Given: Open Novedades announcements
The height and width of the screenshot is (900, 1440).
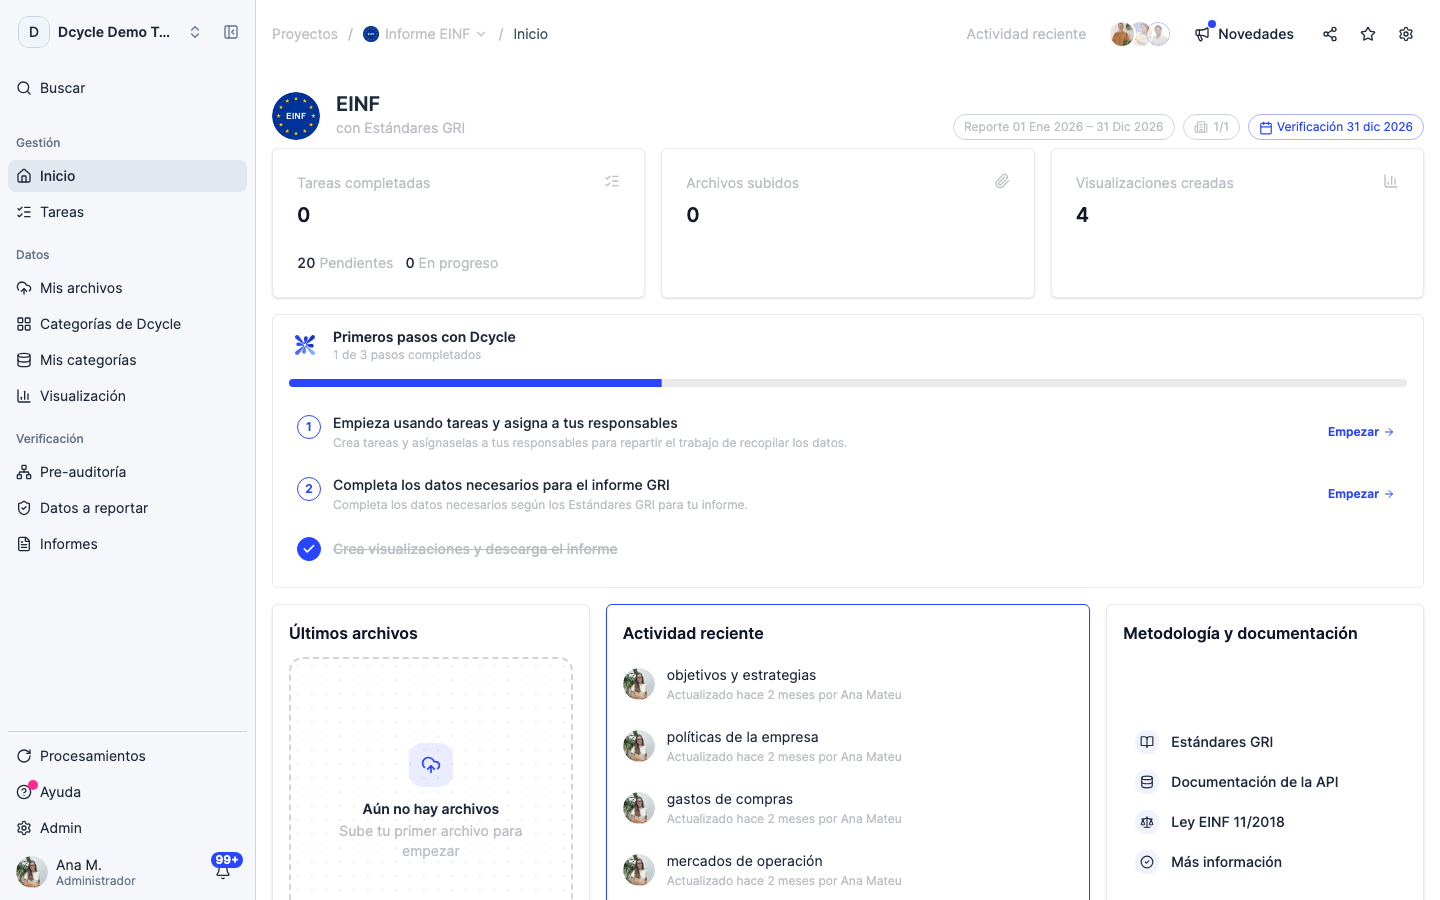Looking at the screenshot, I should tap(1244, 34).
